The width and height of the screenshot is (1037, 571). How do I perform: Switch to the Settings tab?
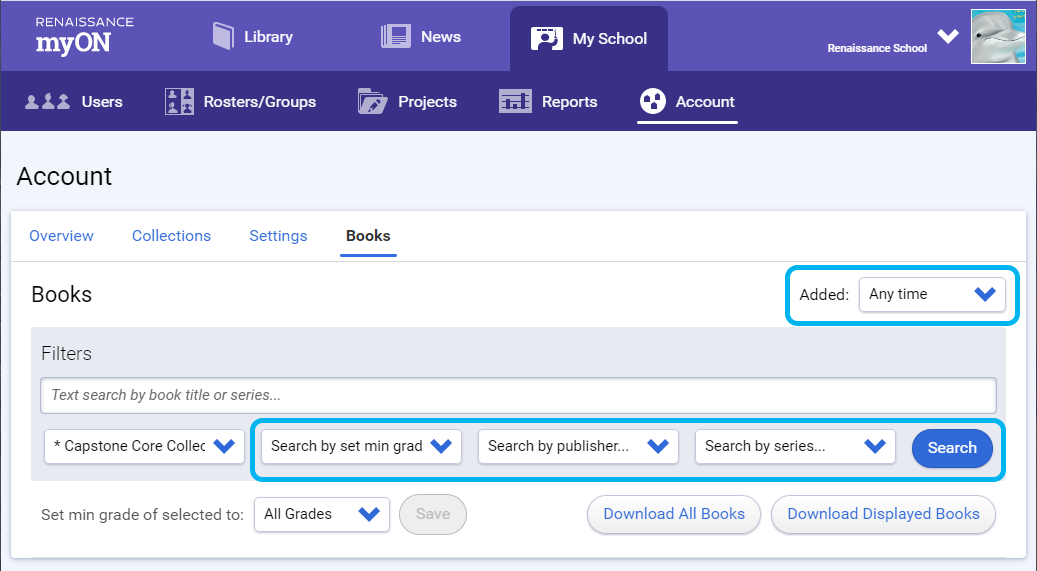click(x=278, y=236)
